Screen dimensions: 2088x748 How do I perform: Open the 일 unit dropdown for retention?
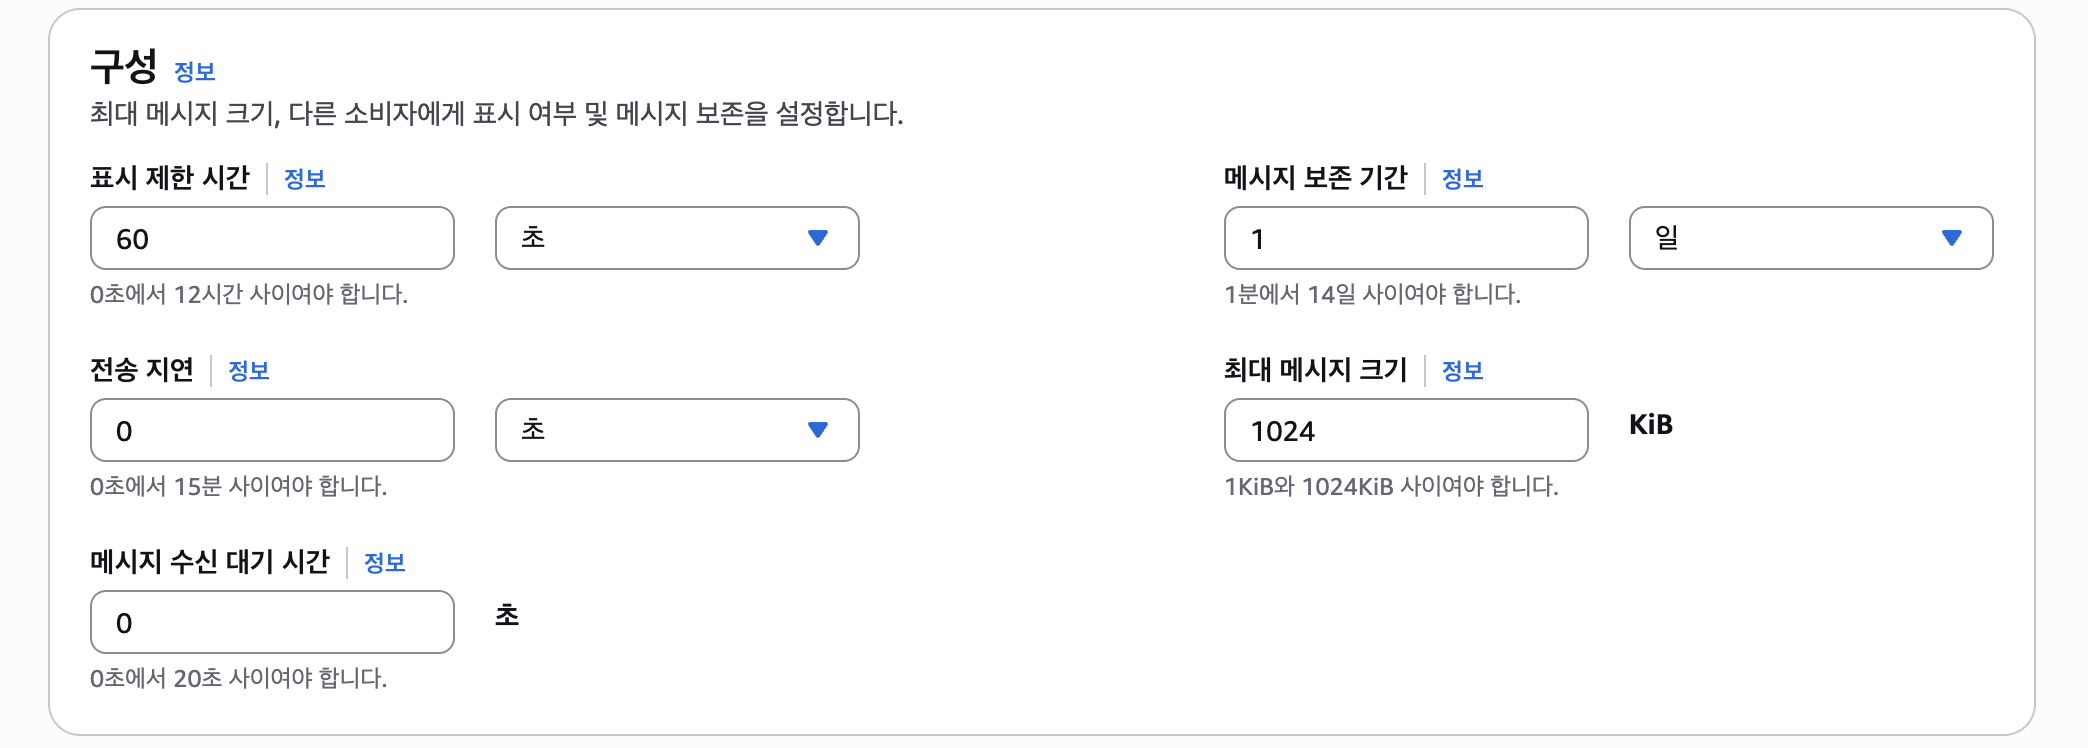1810,238
